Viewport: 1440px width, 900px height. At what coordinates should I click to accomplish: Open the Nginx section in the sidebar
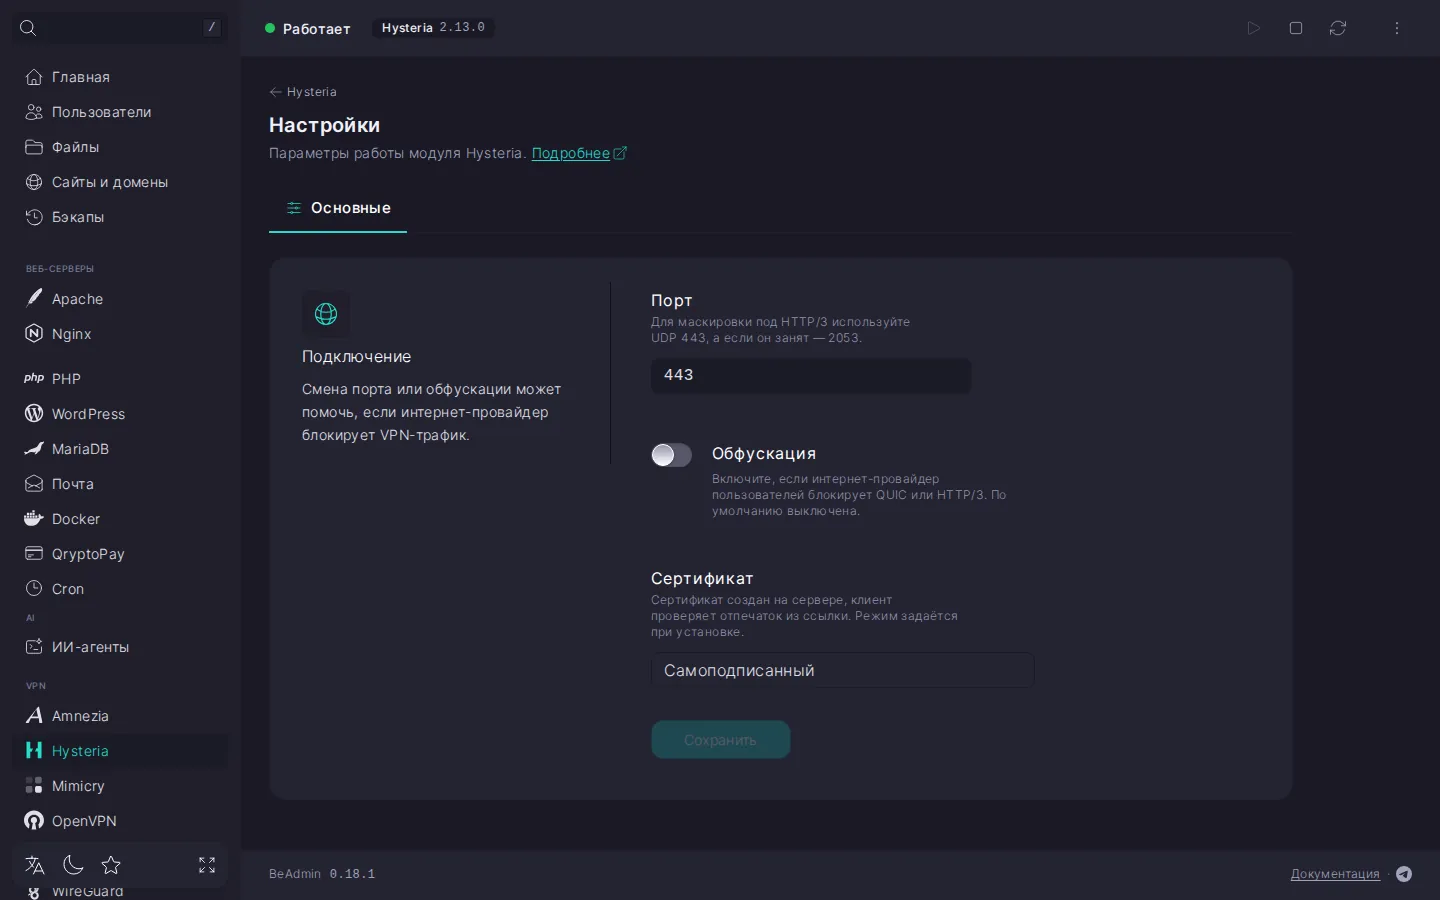pos(120,334)
